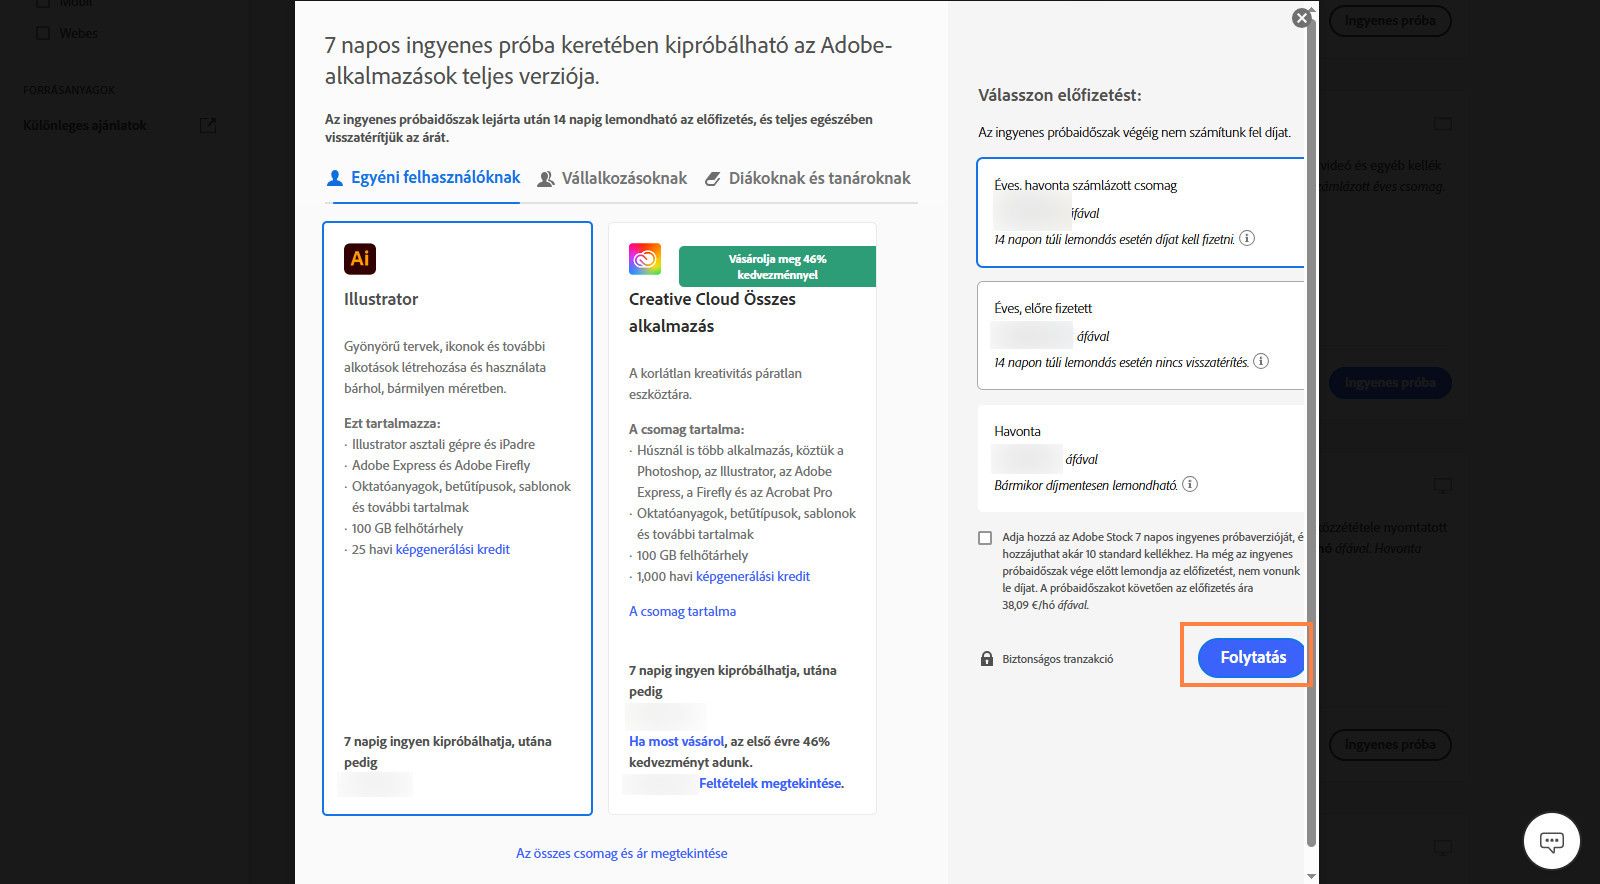Click external link icon beside Különleges ajánlatok
The image size is (1600, 884).
coord(207,125)
